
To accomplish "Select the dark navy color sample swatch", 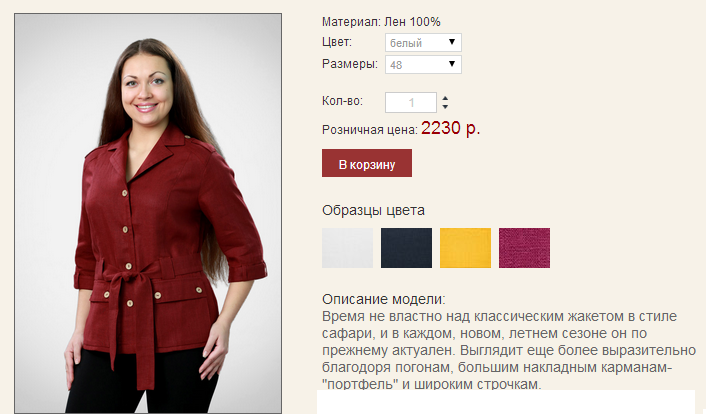I will [x=406, y=248].
